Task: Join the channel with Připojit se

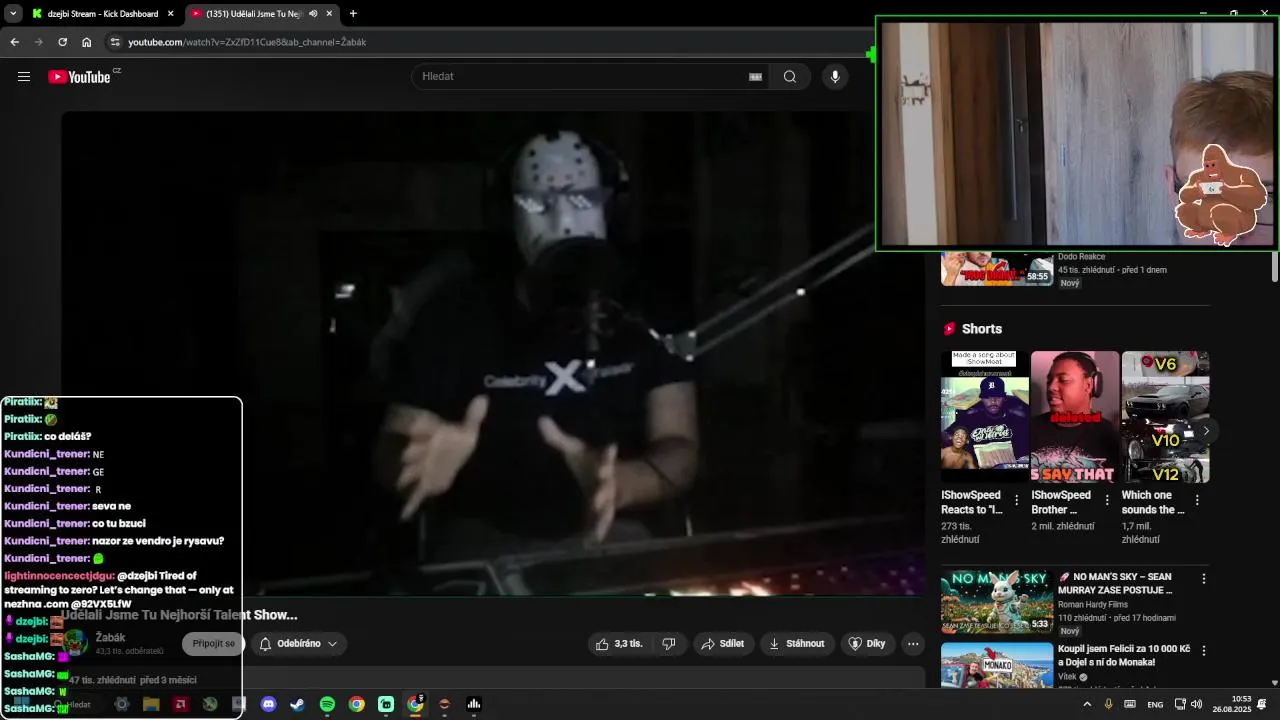Action: 214,644
